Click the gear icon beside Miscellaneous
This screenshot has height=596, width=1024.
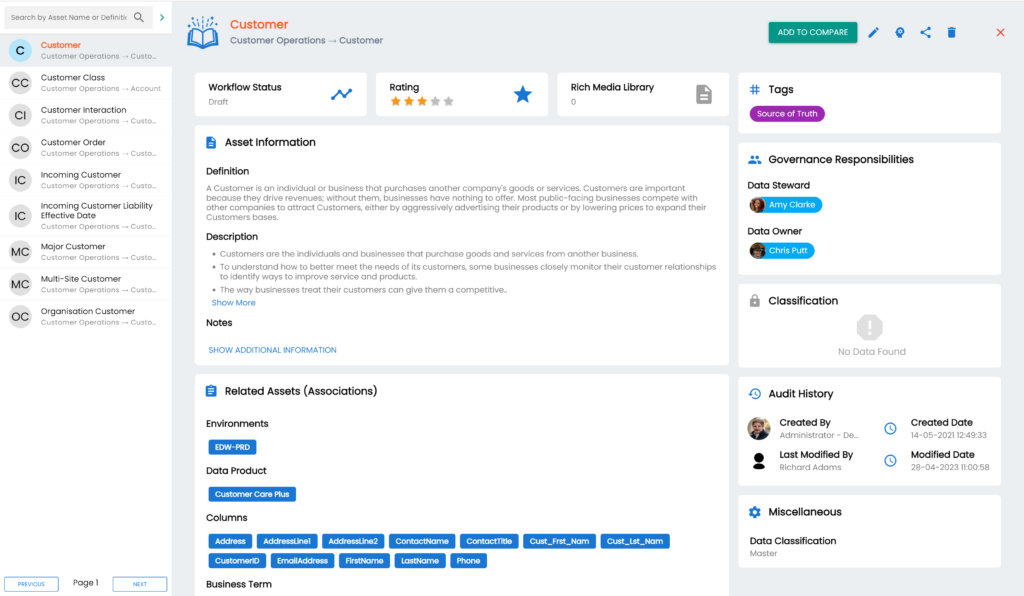[755, 511]
